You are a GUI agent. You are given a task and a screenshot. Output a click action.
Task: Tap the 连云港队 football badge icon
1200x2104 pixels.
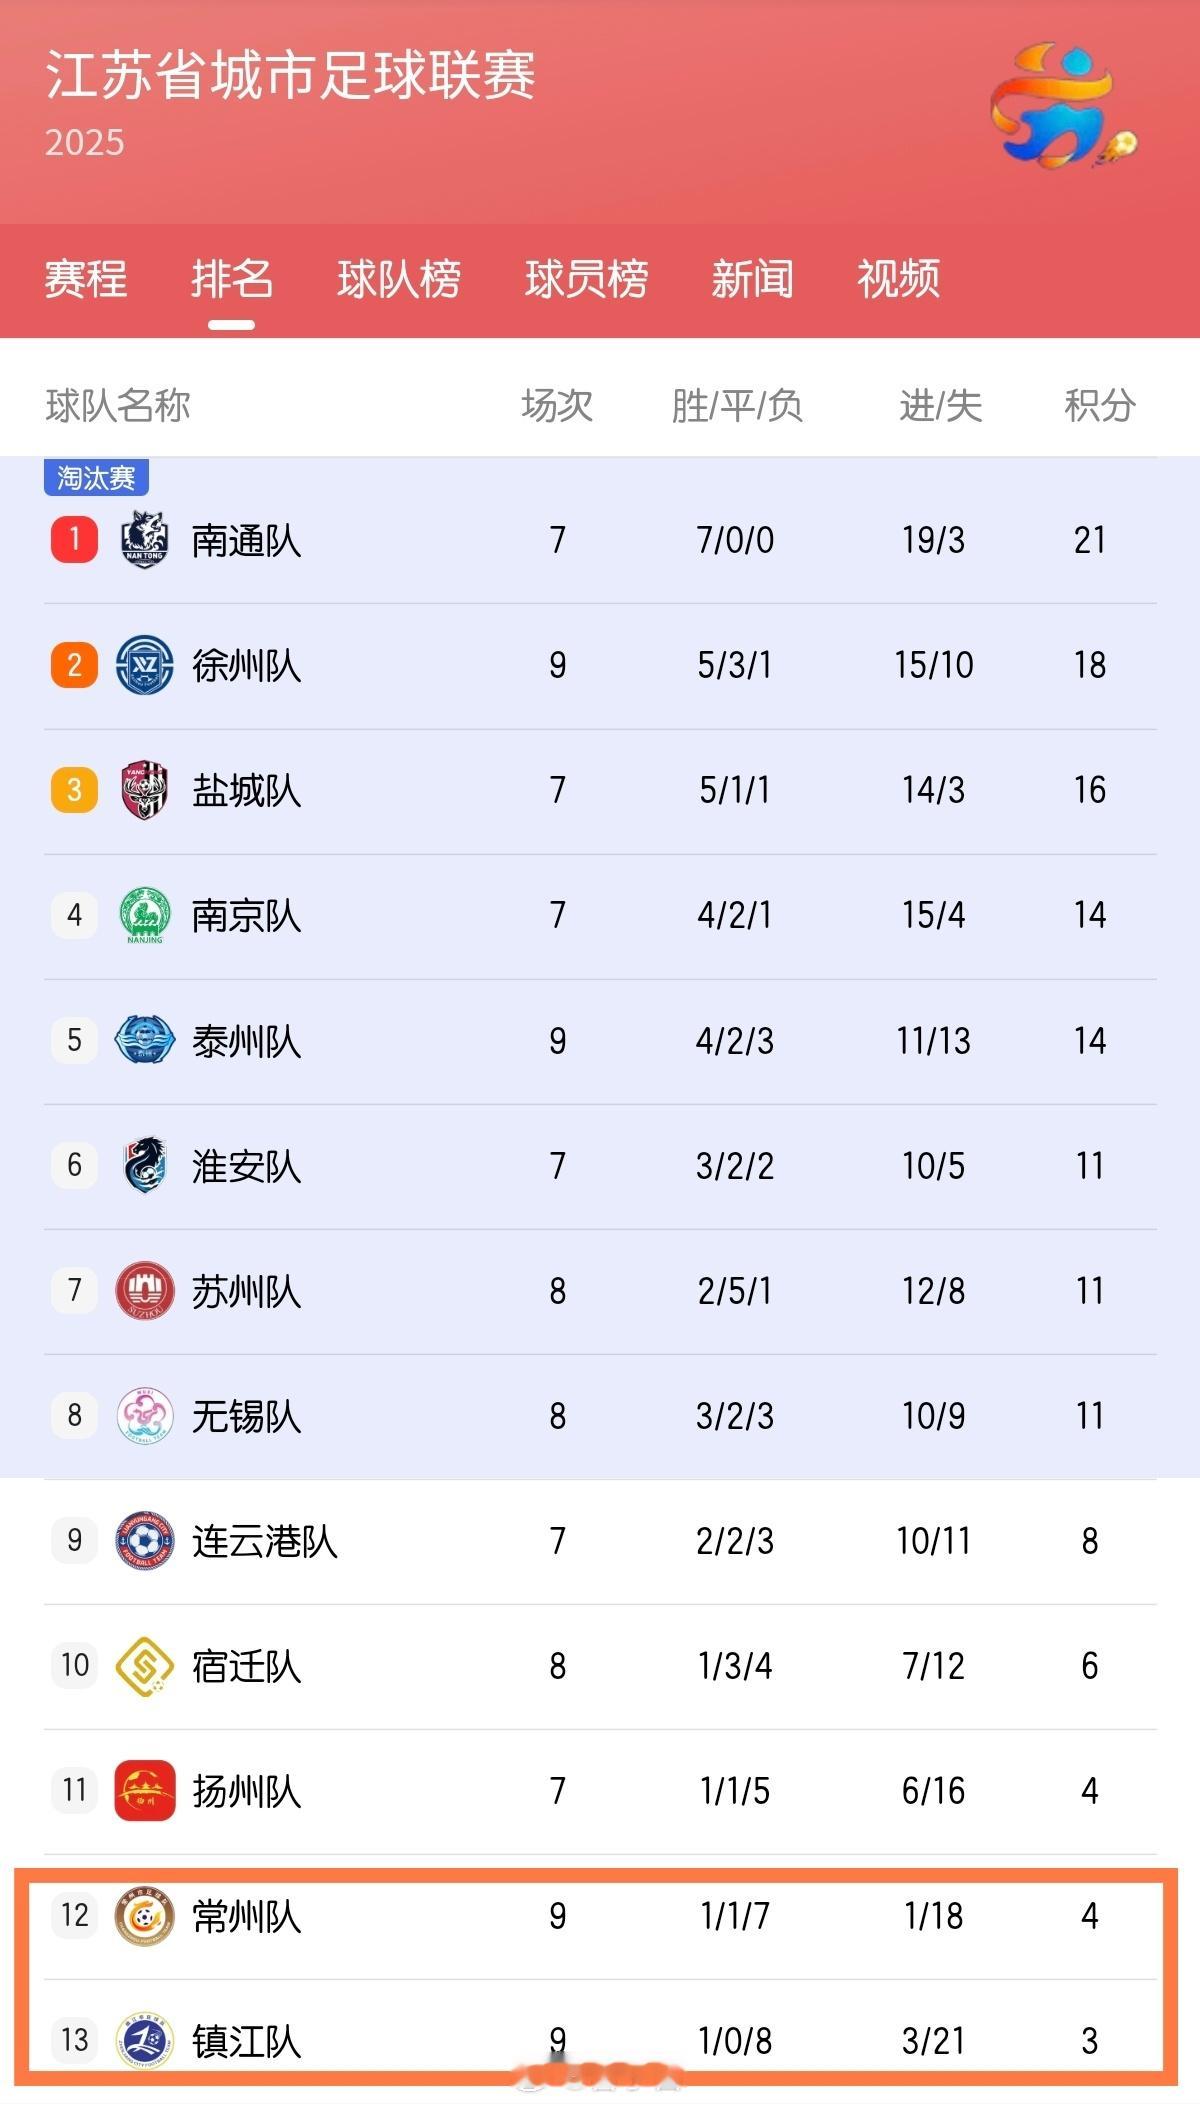145,1540
